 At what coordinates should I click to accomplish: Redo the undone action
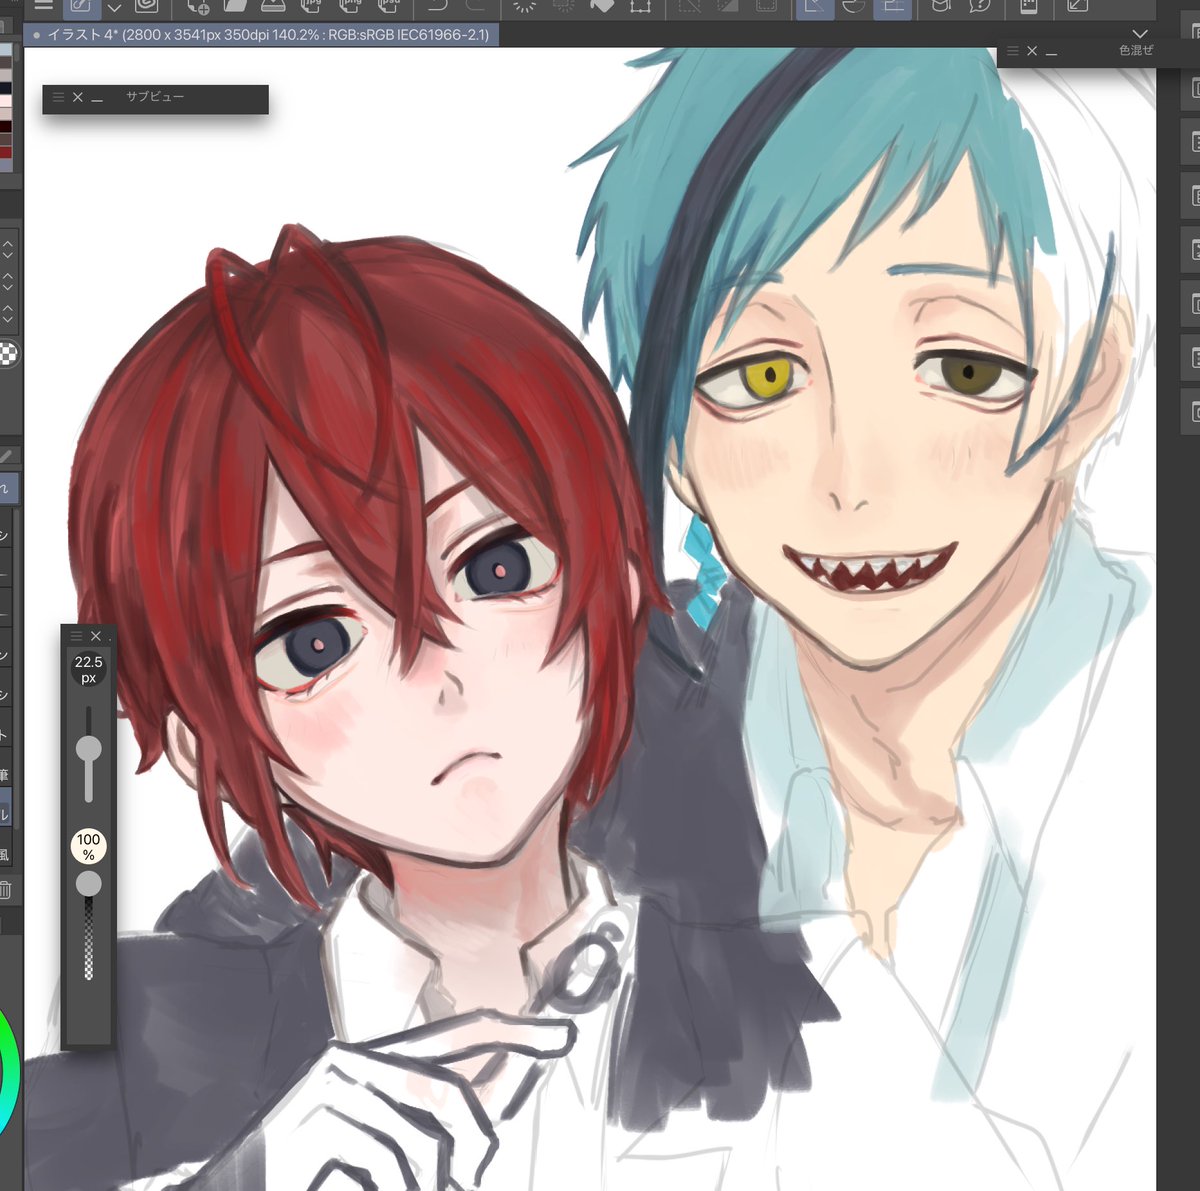[474, 6]
